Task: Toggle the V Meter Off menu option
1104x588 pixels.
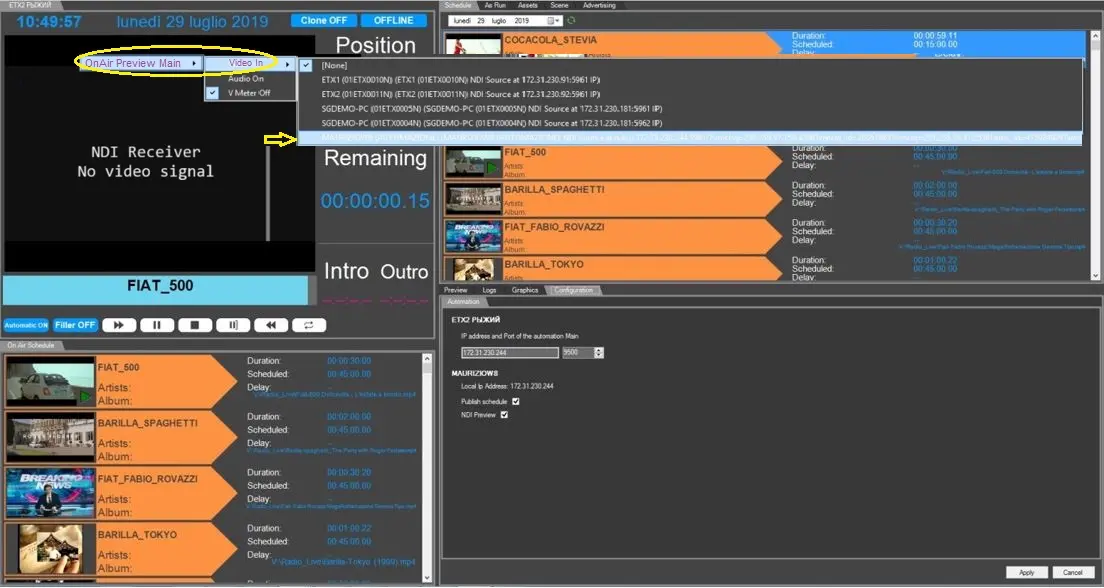Action: [x=249, y=92]
